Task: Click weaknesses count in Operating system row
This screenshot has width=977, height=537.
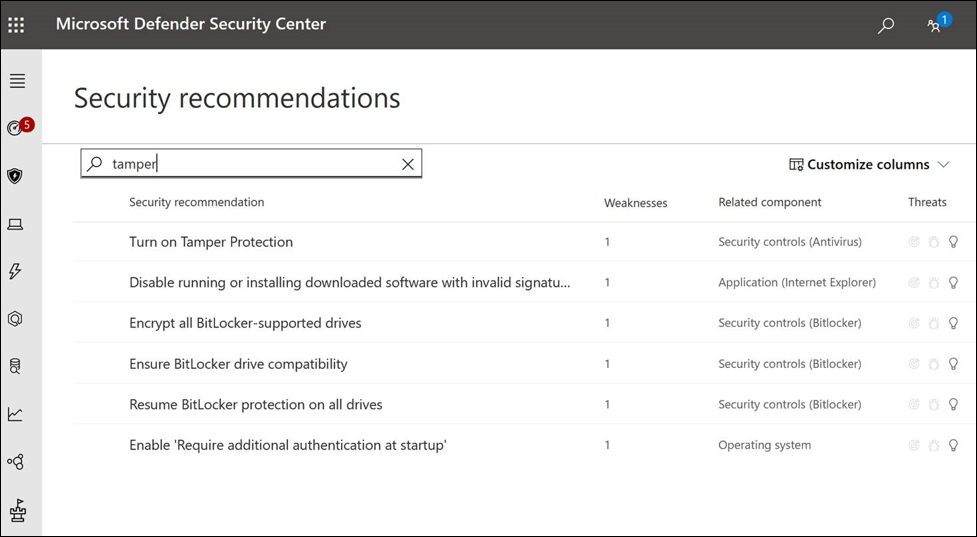Action: tap(608, 445)
